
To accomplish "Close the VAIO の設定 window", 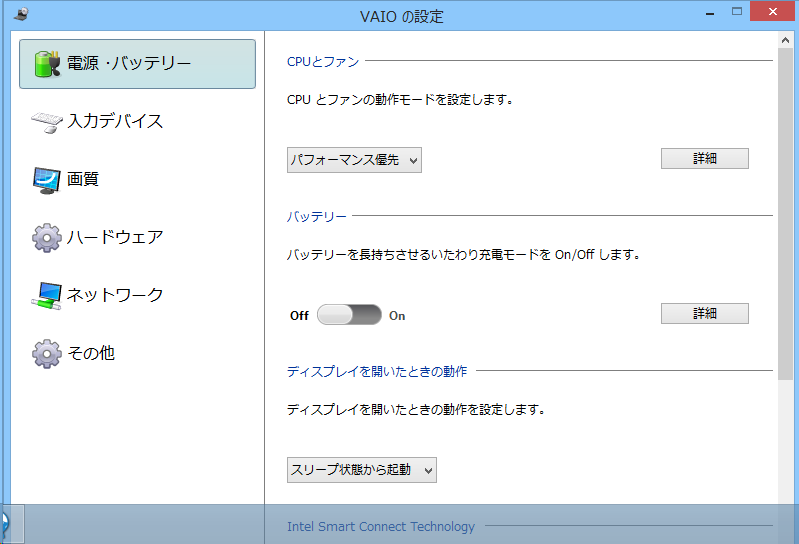I will tap(773, 11).
